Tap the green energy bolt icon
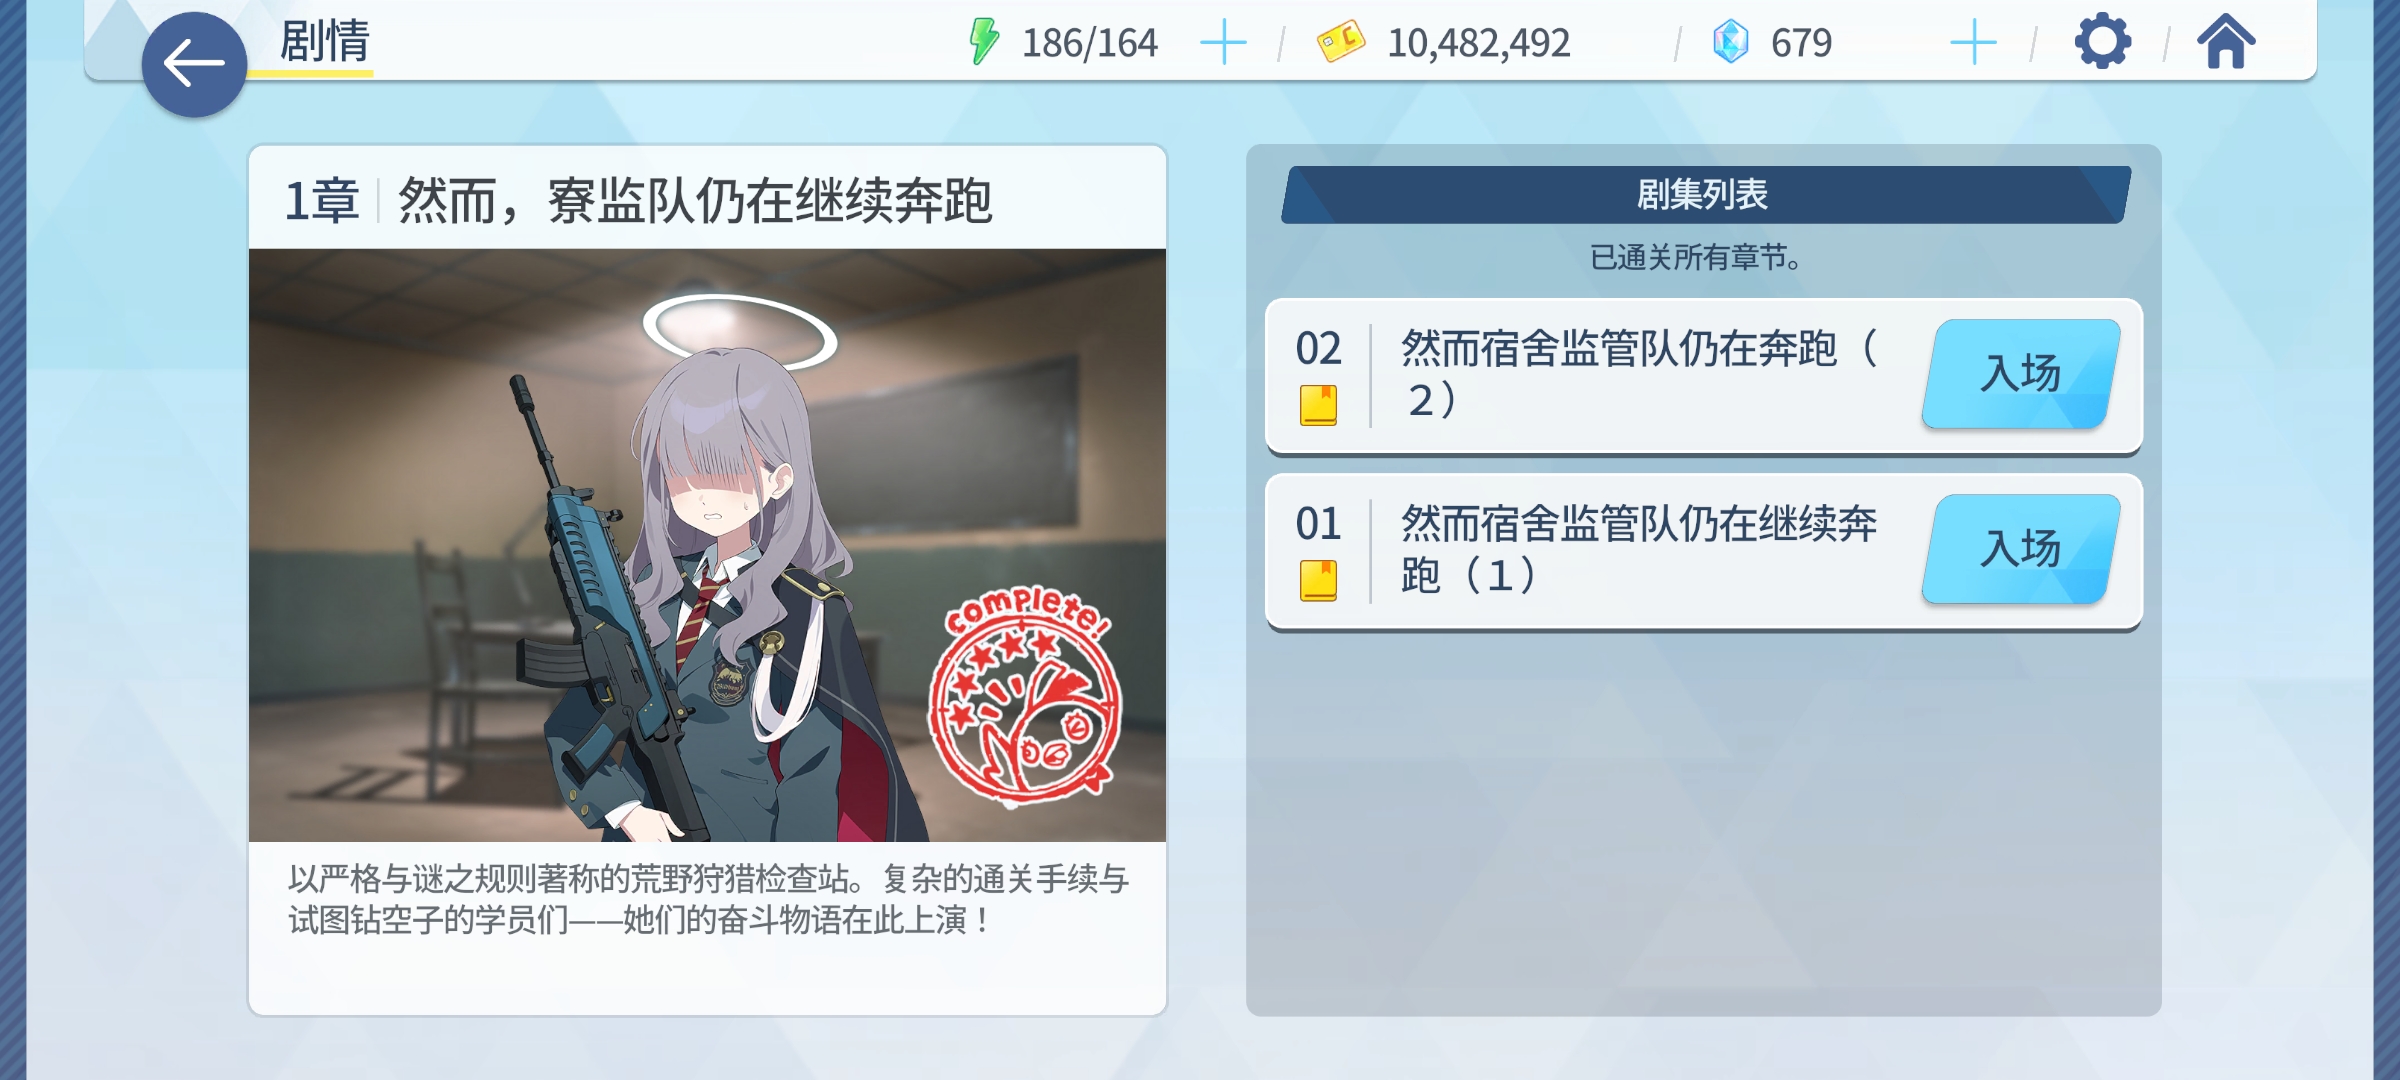This screenshot has width=2400, height=1080. click(x=984, y=42)
